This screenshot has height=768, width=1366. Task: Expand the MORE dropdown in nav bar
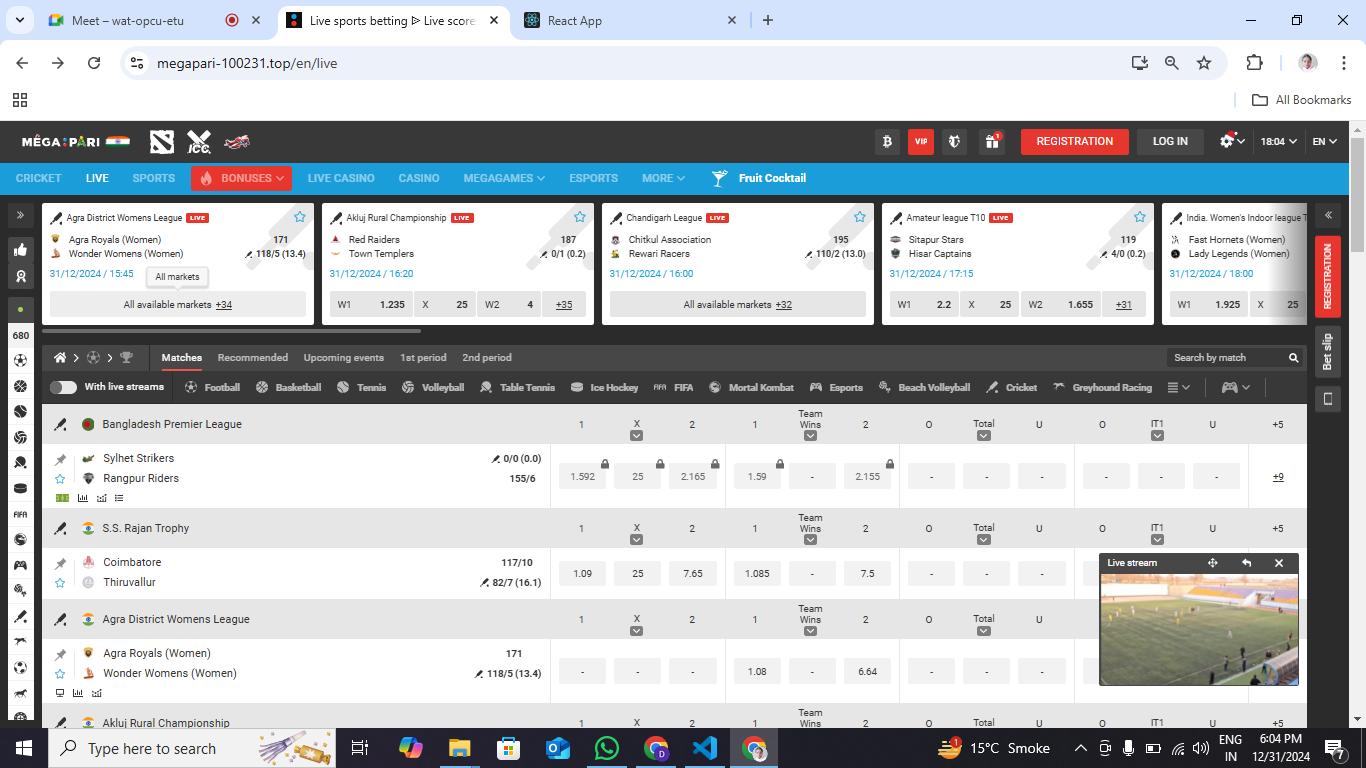[x=663, y=178]
